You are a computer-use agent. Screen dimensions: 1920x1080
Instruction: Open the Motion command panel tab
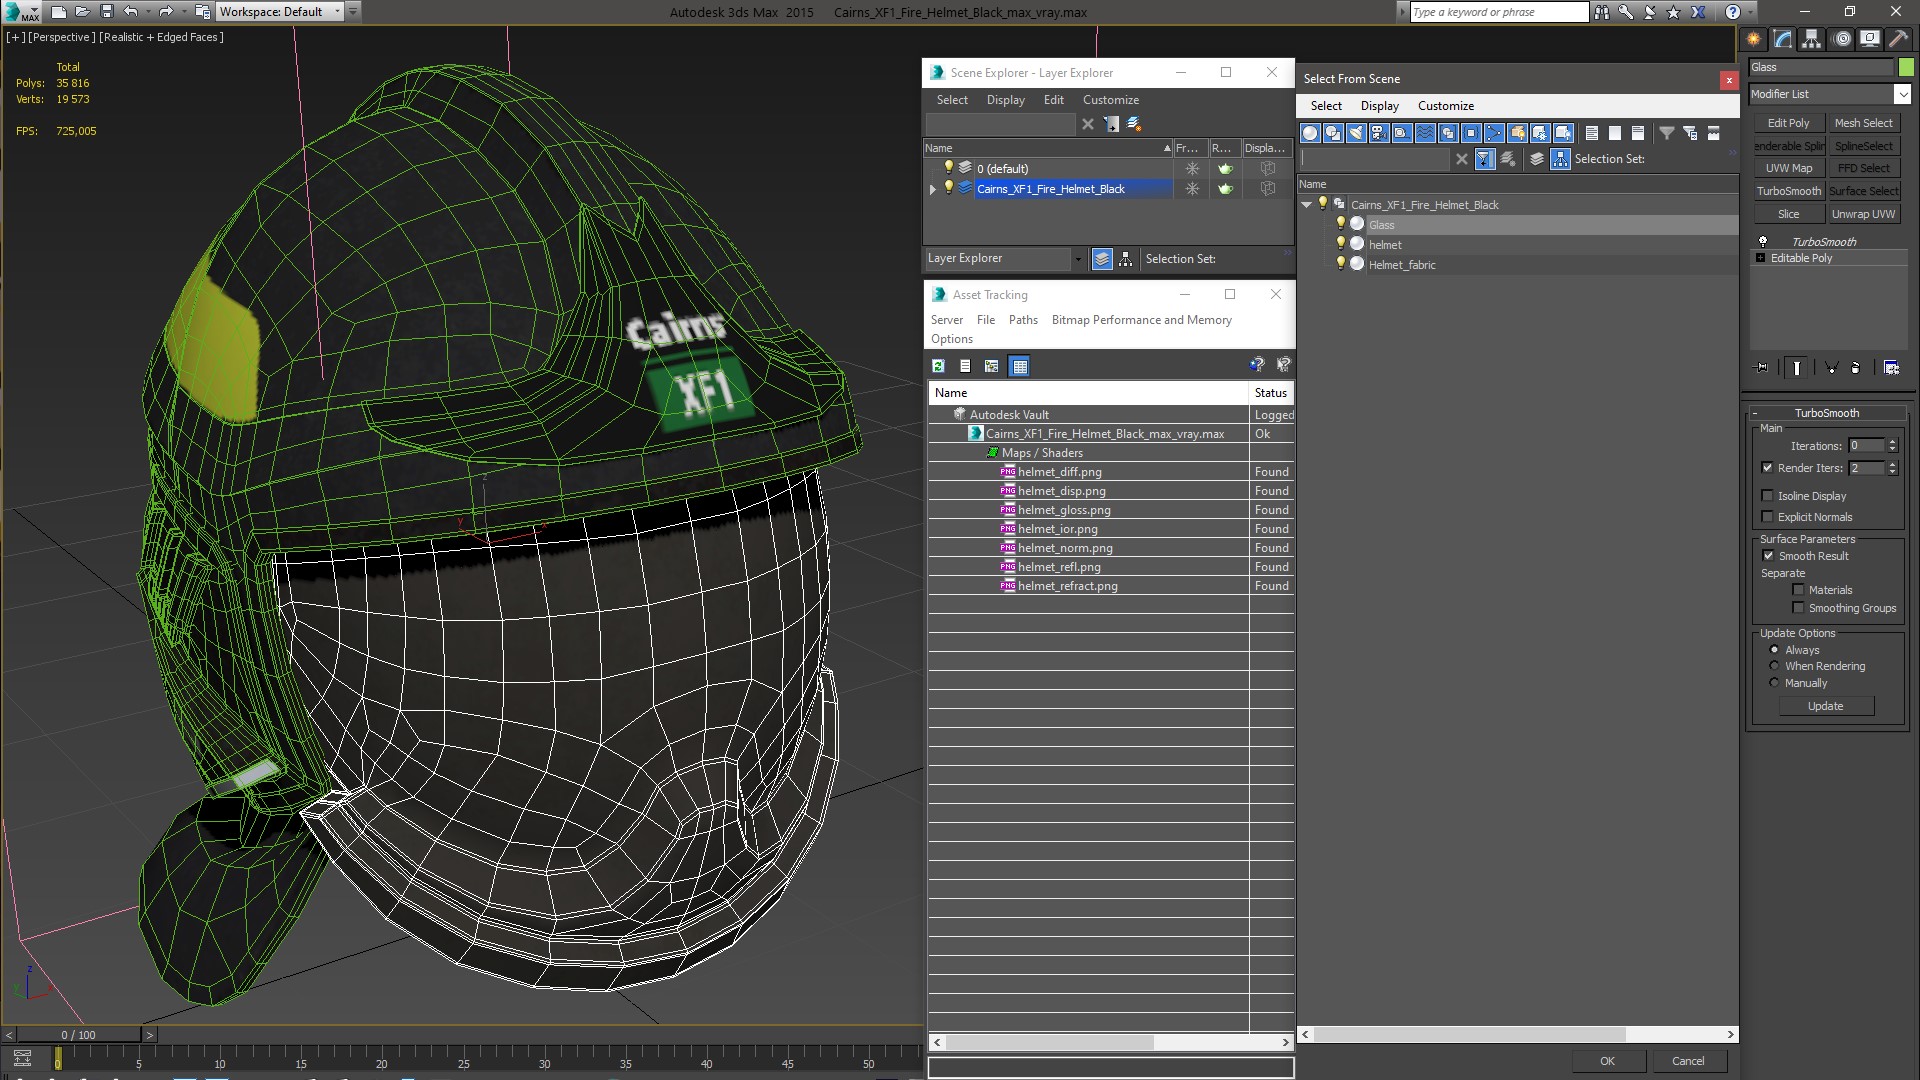point(1841,39)
